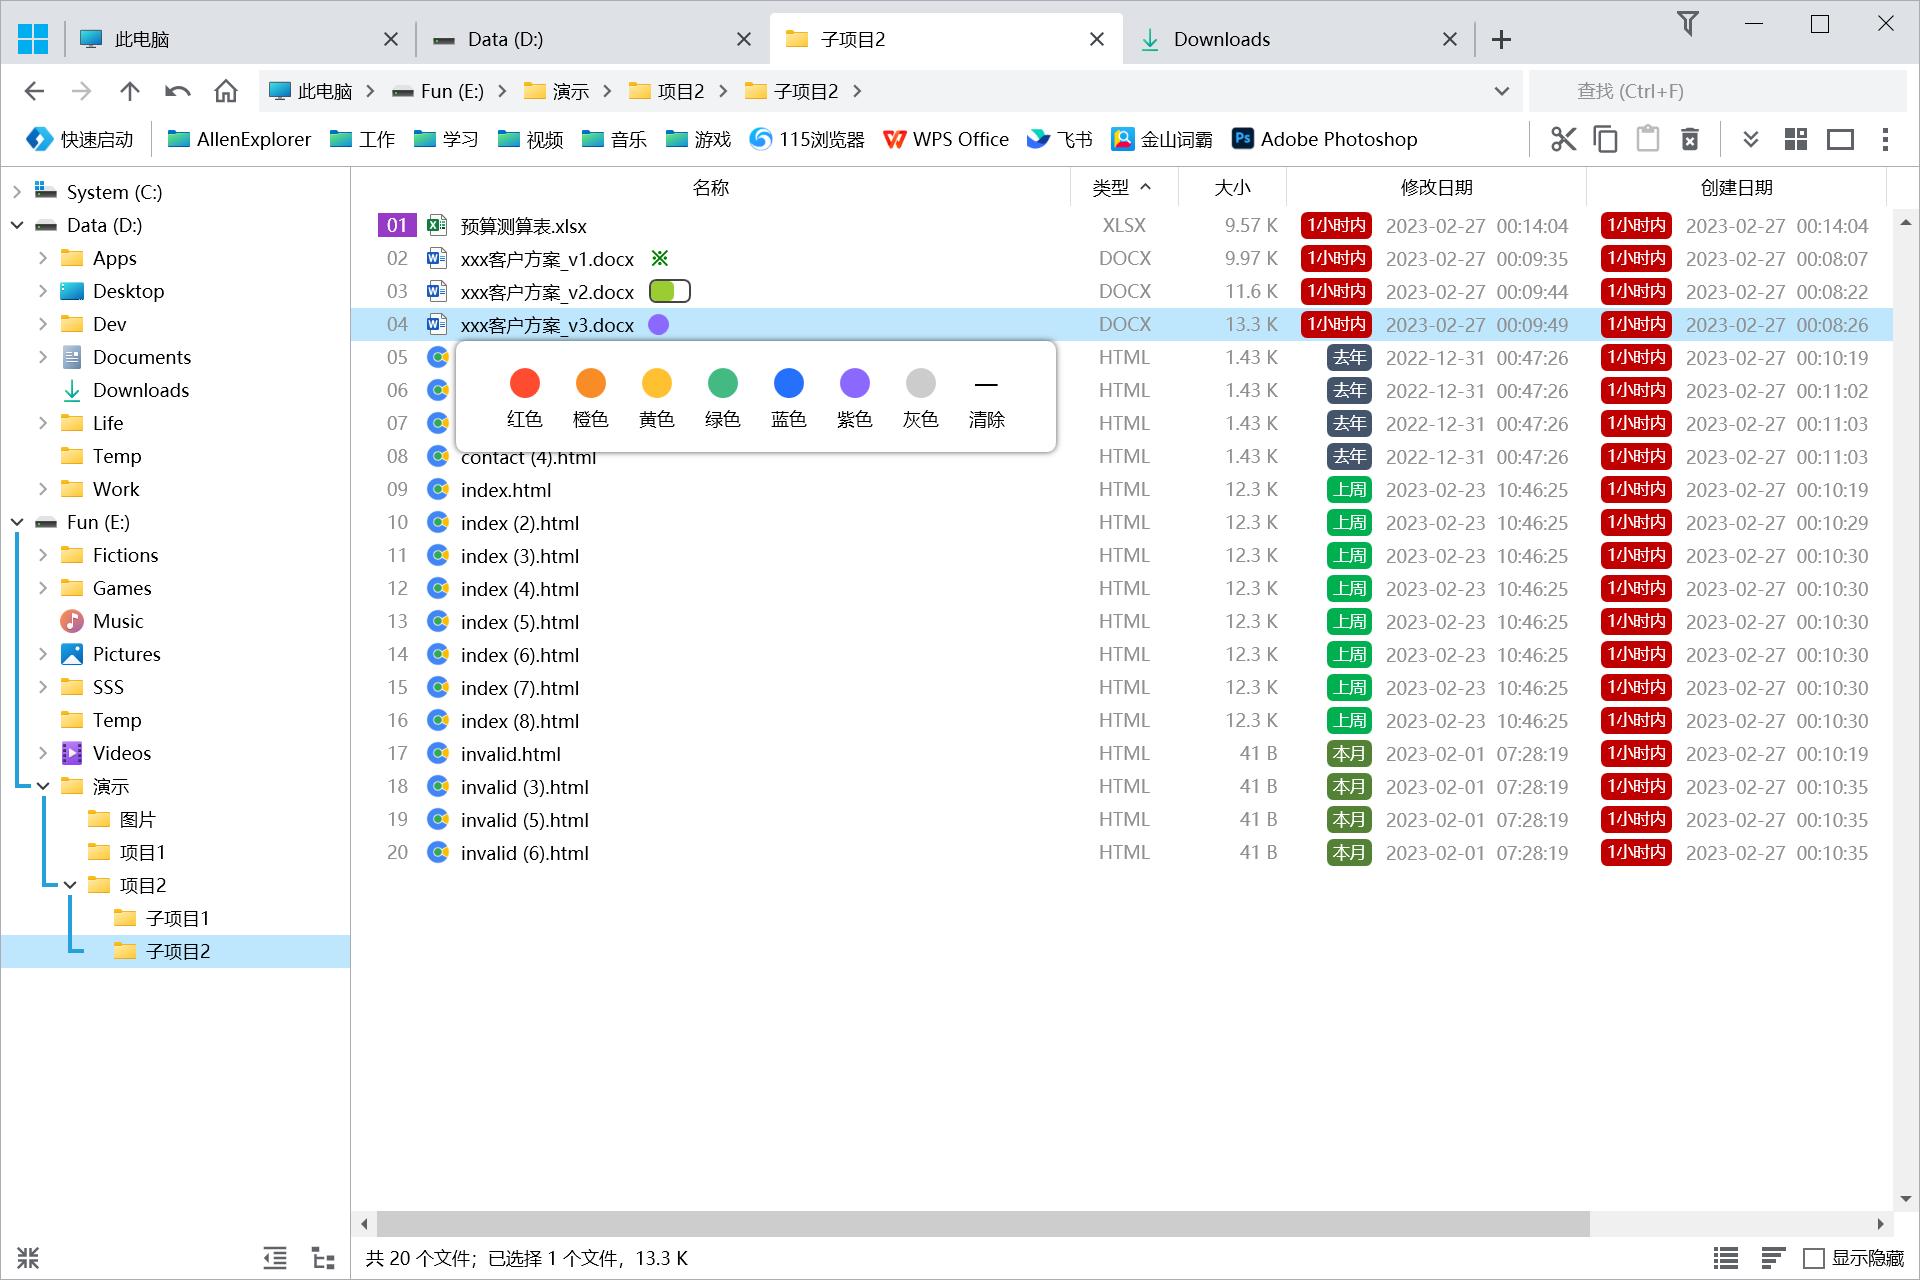Enable the 显示隐藏 checkbox
This screenshot has width=1920, height=1280.
(1813, 1258)
